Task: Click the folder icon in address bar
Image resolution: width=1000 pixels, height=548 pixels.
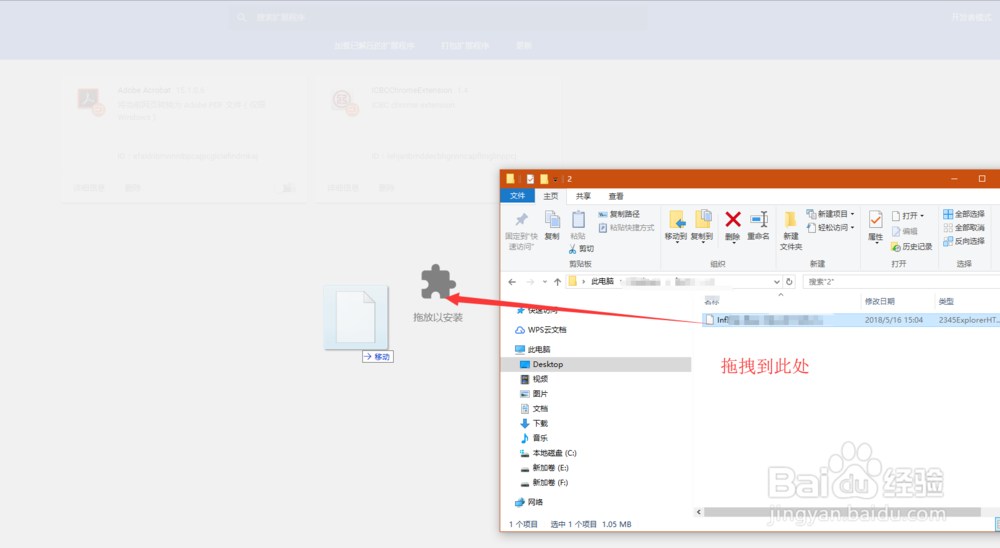Action: (x=573, y=281)
